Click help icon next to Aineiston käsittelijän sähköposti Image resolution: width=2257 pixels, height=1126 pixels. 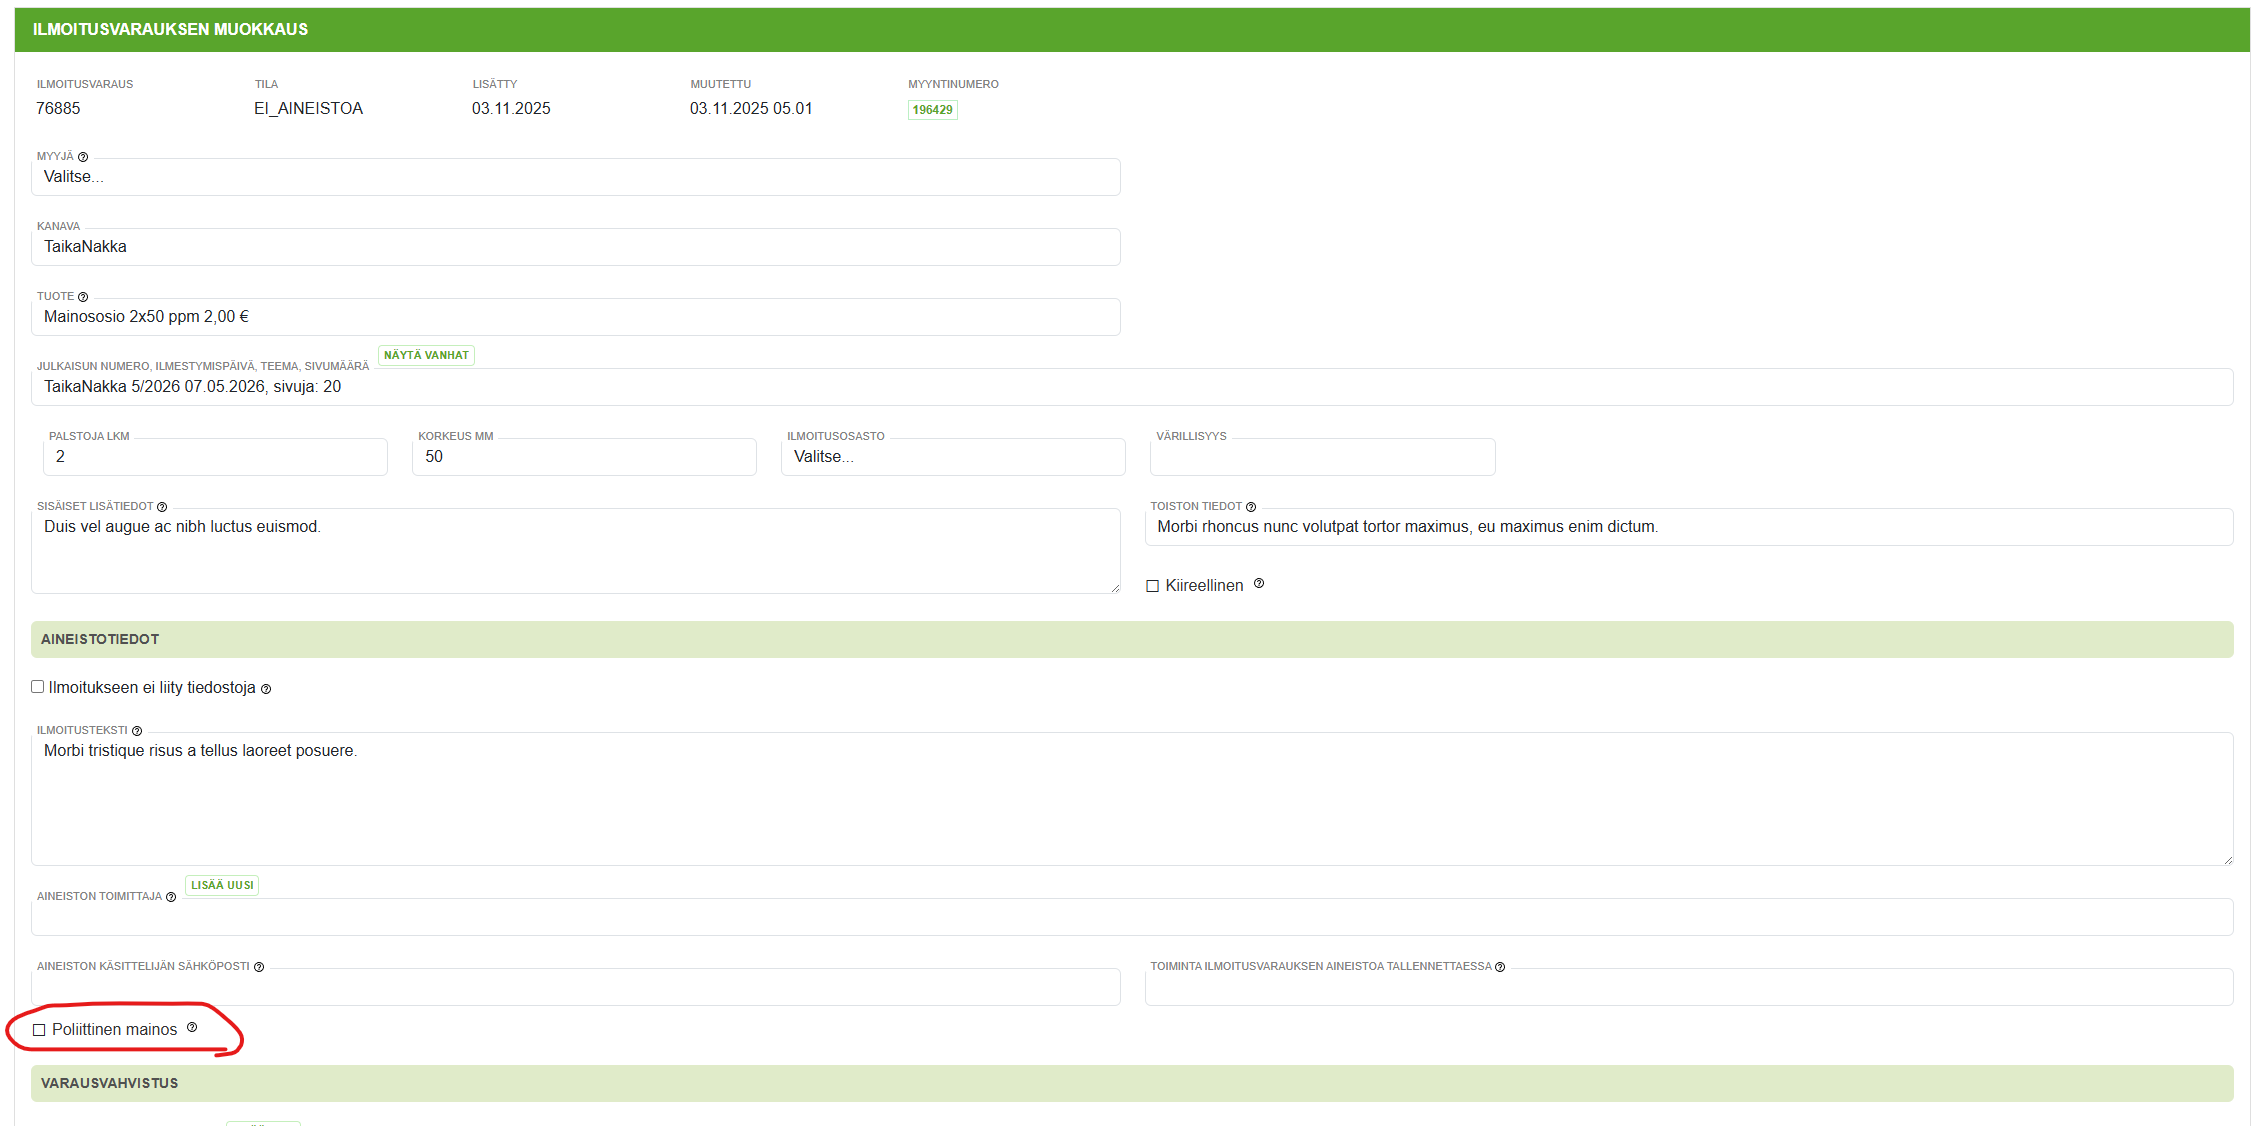[259, 967]
